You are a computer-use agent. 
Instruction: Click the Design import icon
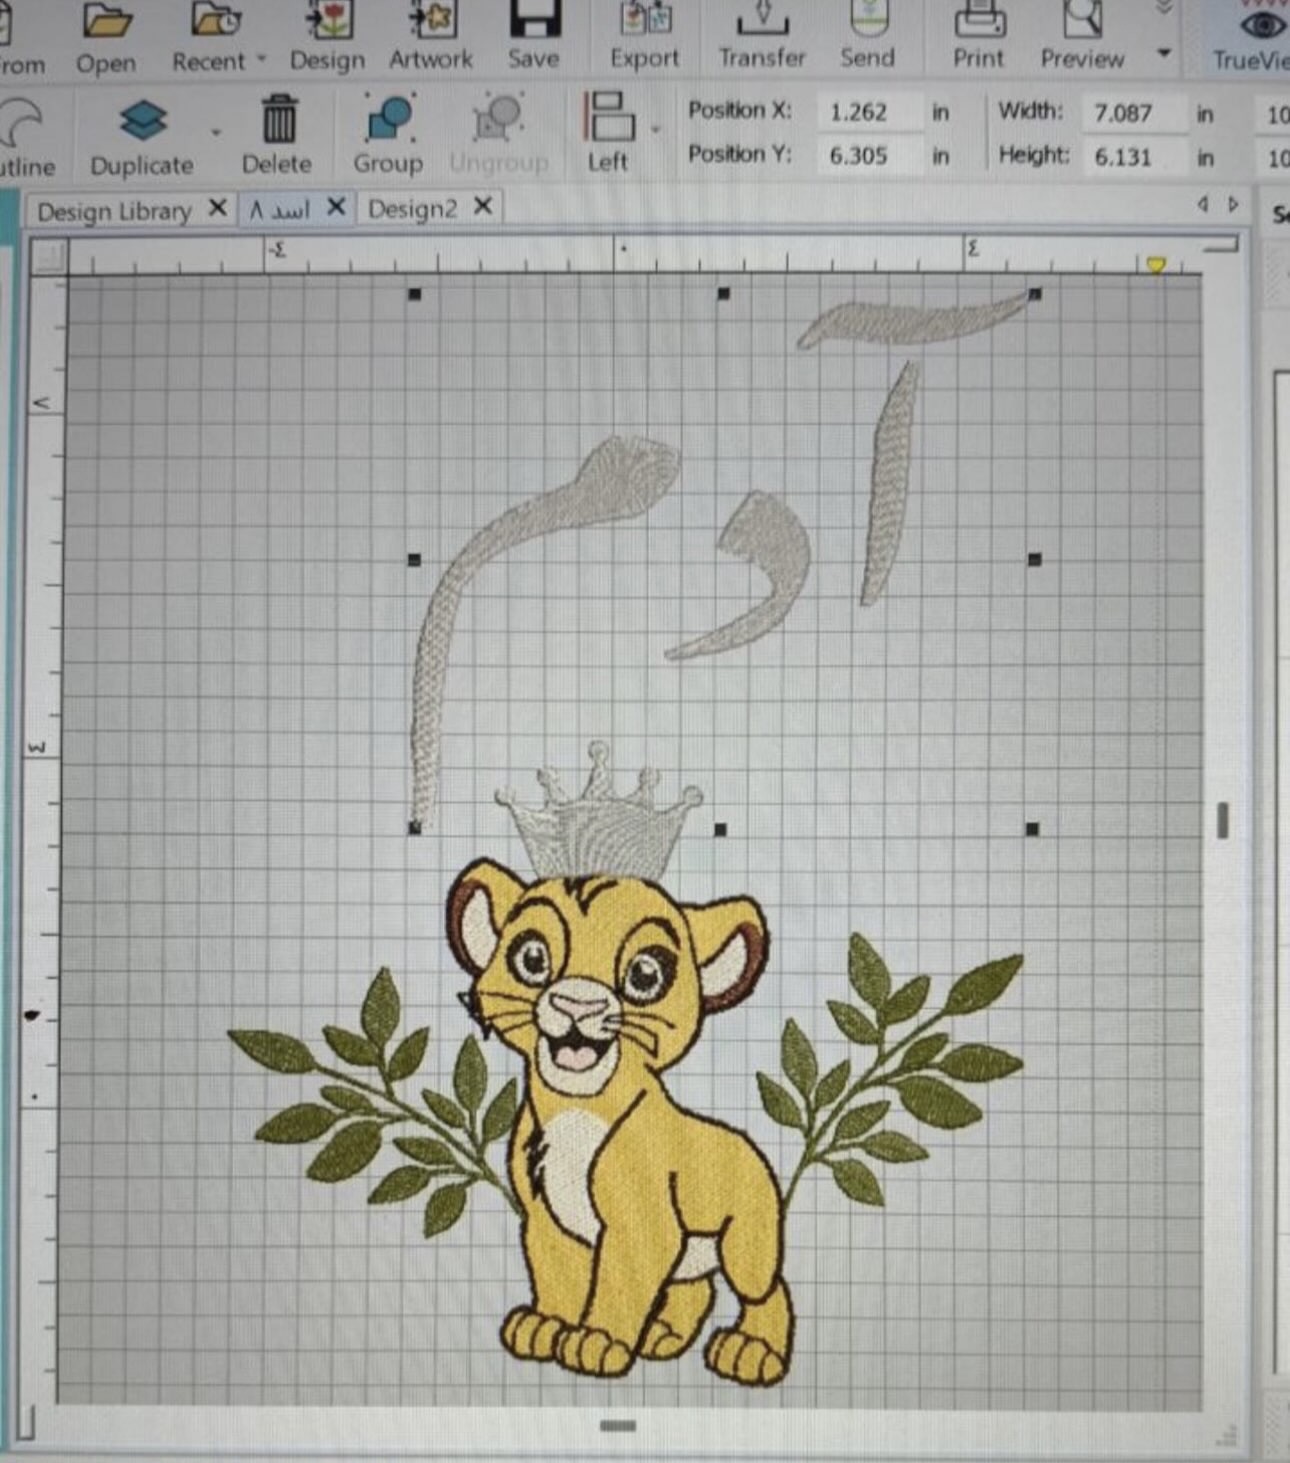(328, 20)
